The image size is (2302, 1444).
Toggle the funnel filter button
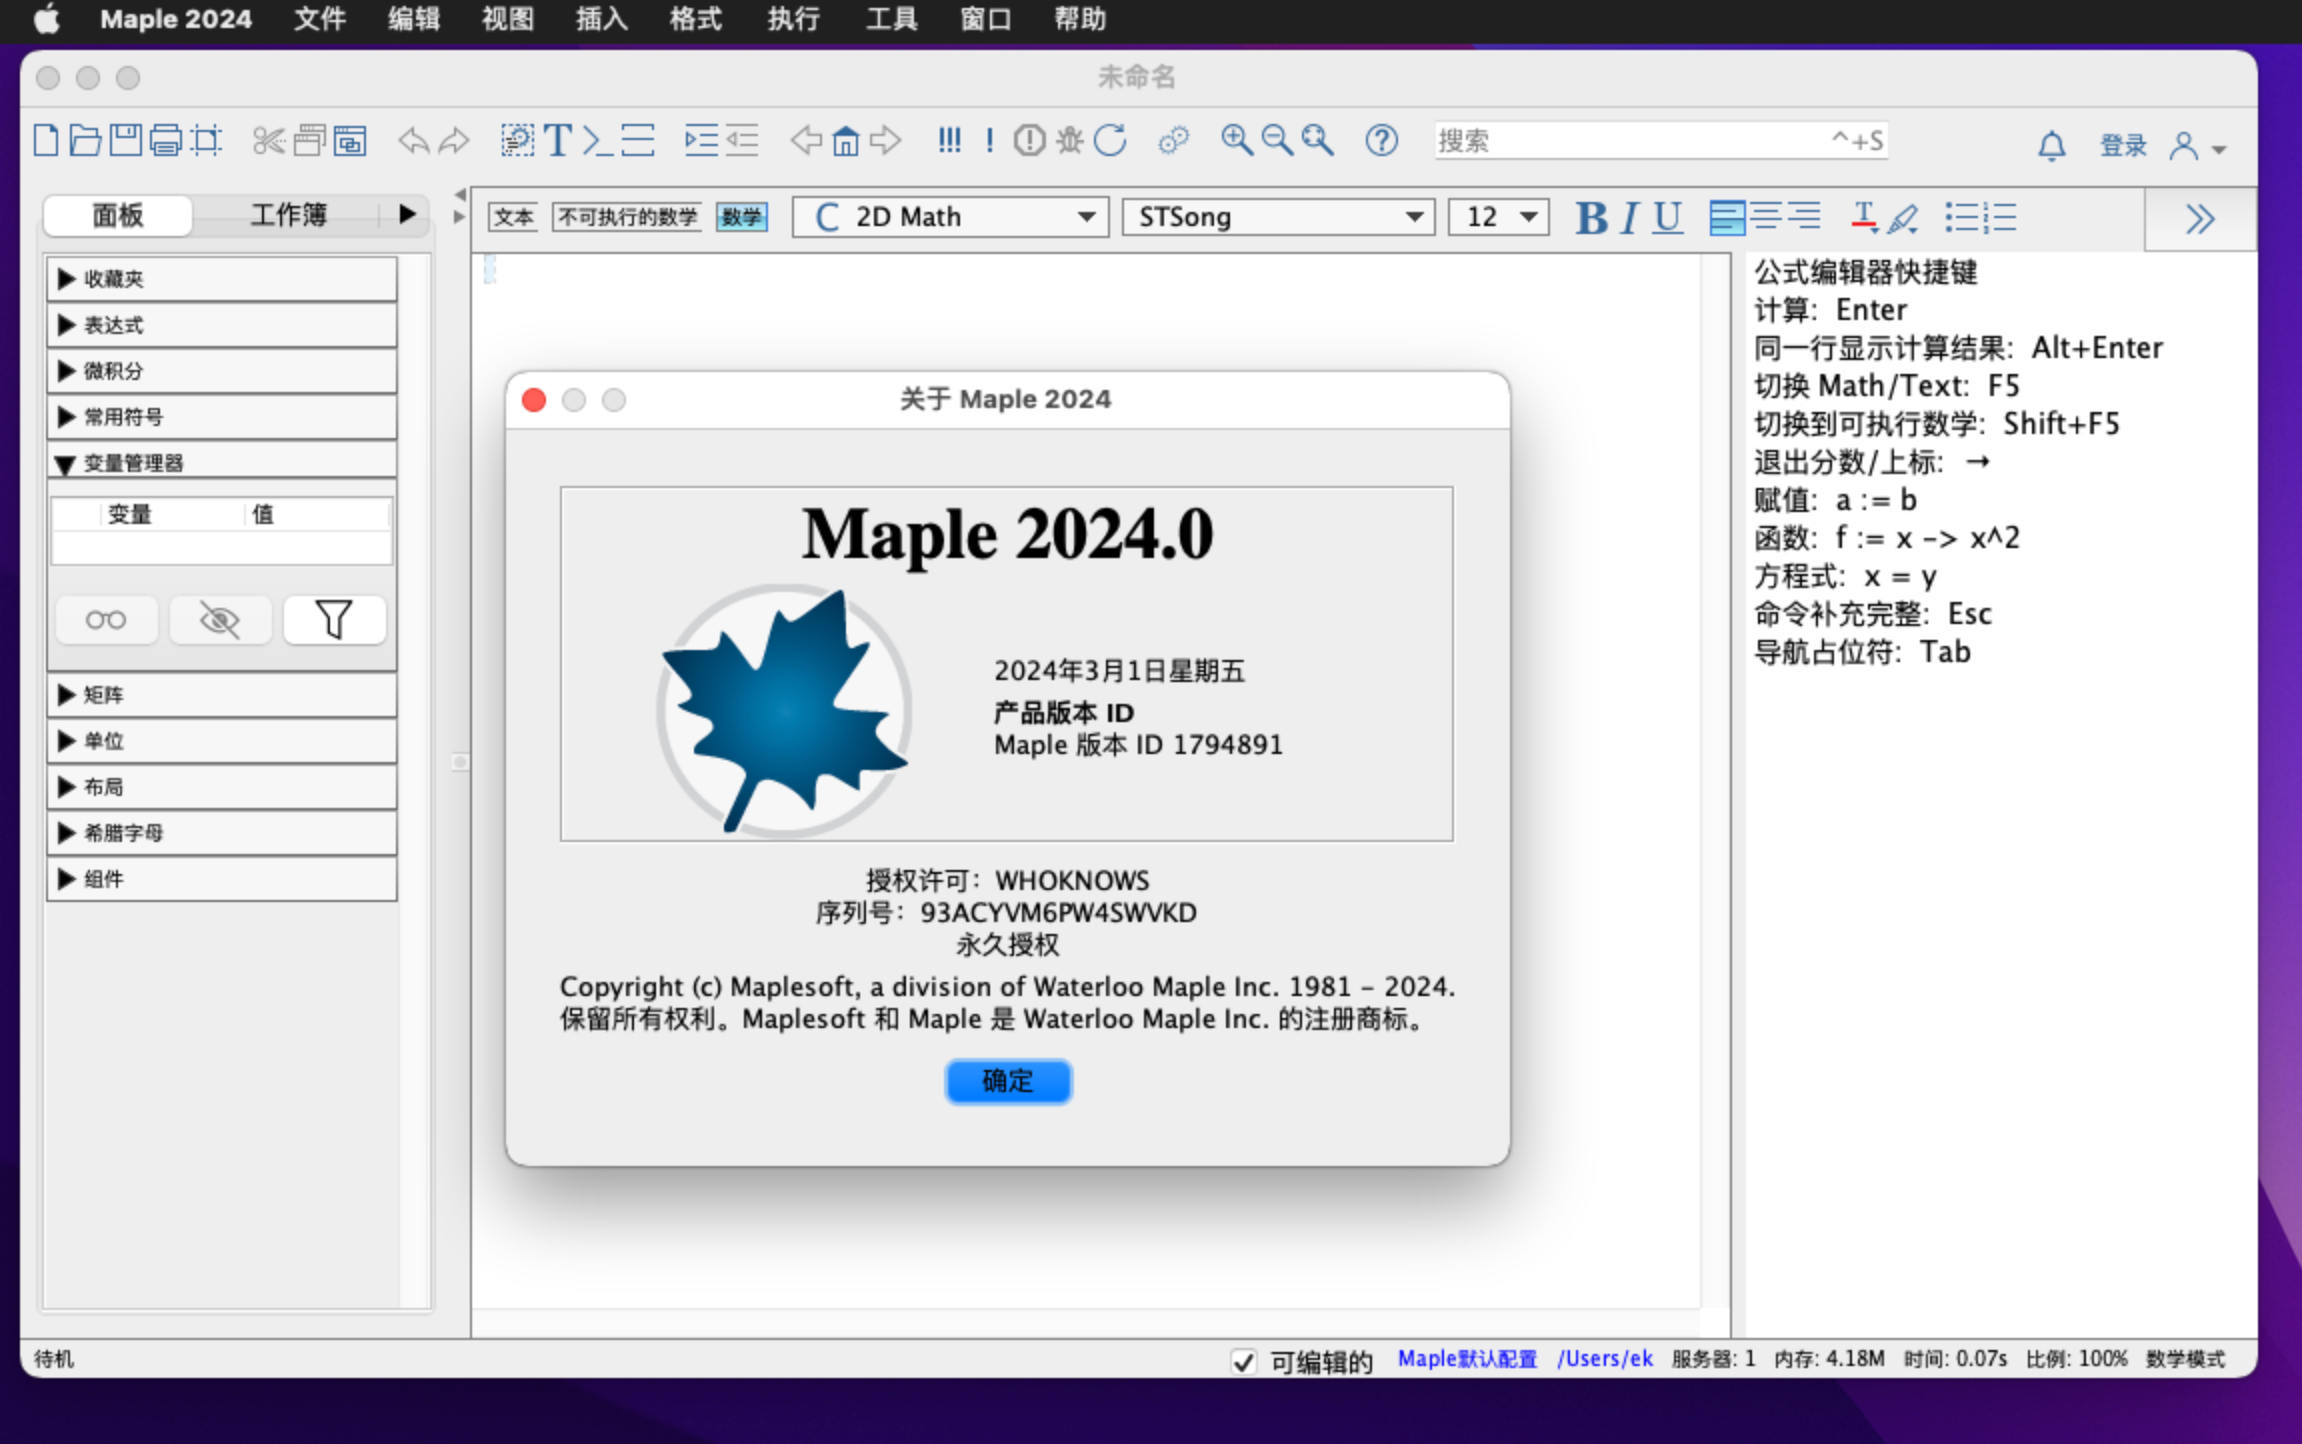334,620
